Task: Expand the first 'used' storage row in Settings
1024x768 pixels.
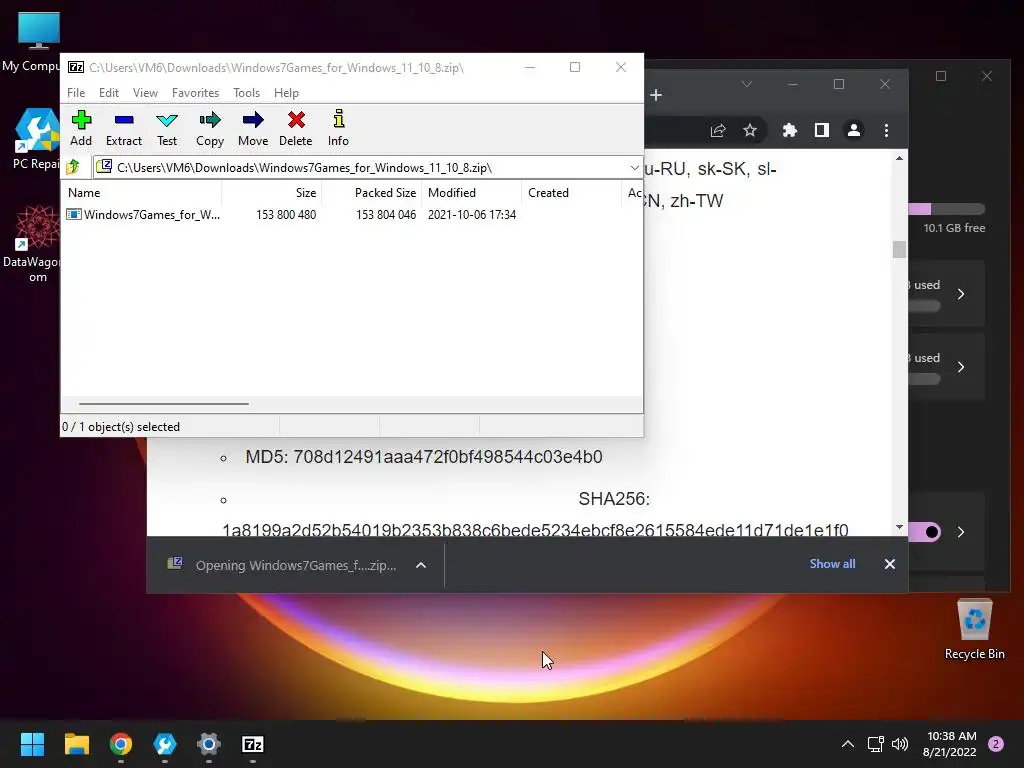Action: [961, 294]
